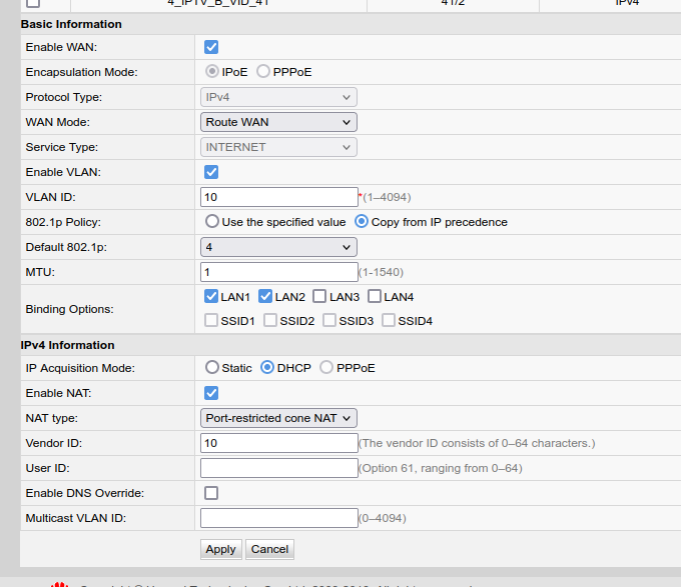The width and height of the screenshot is (681, 587).
Task: Enable SSID1 binding checkbox
Action: coord(211,321)
